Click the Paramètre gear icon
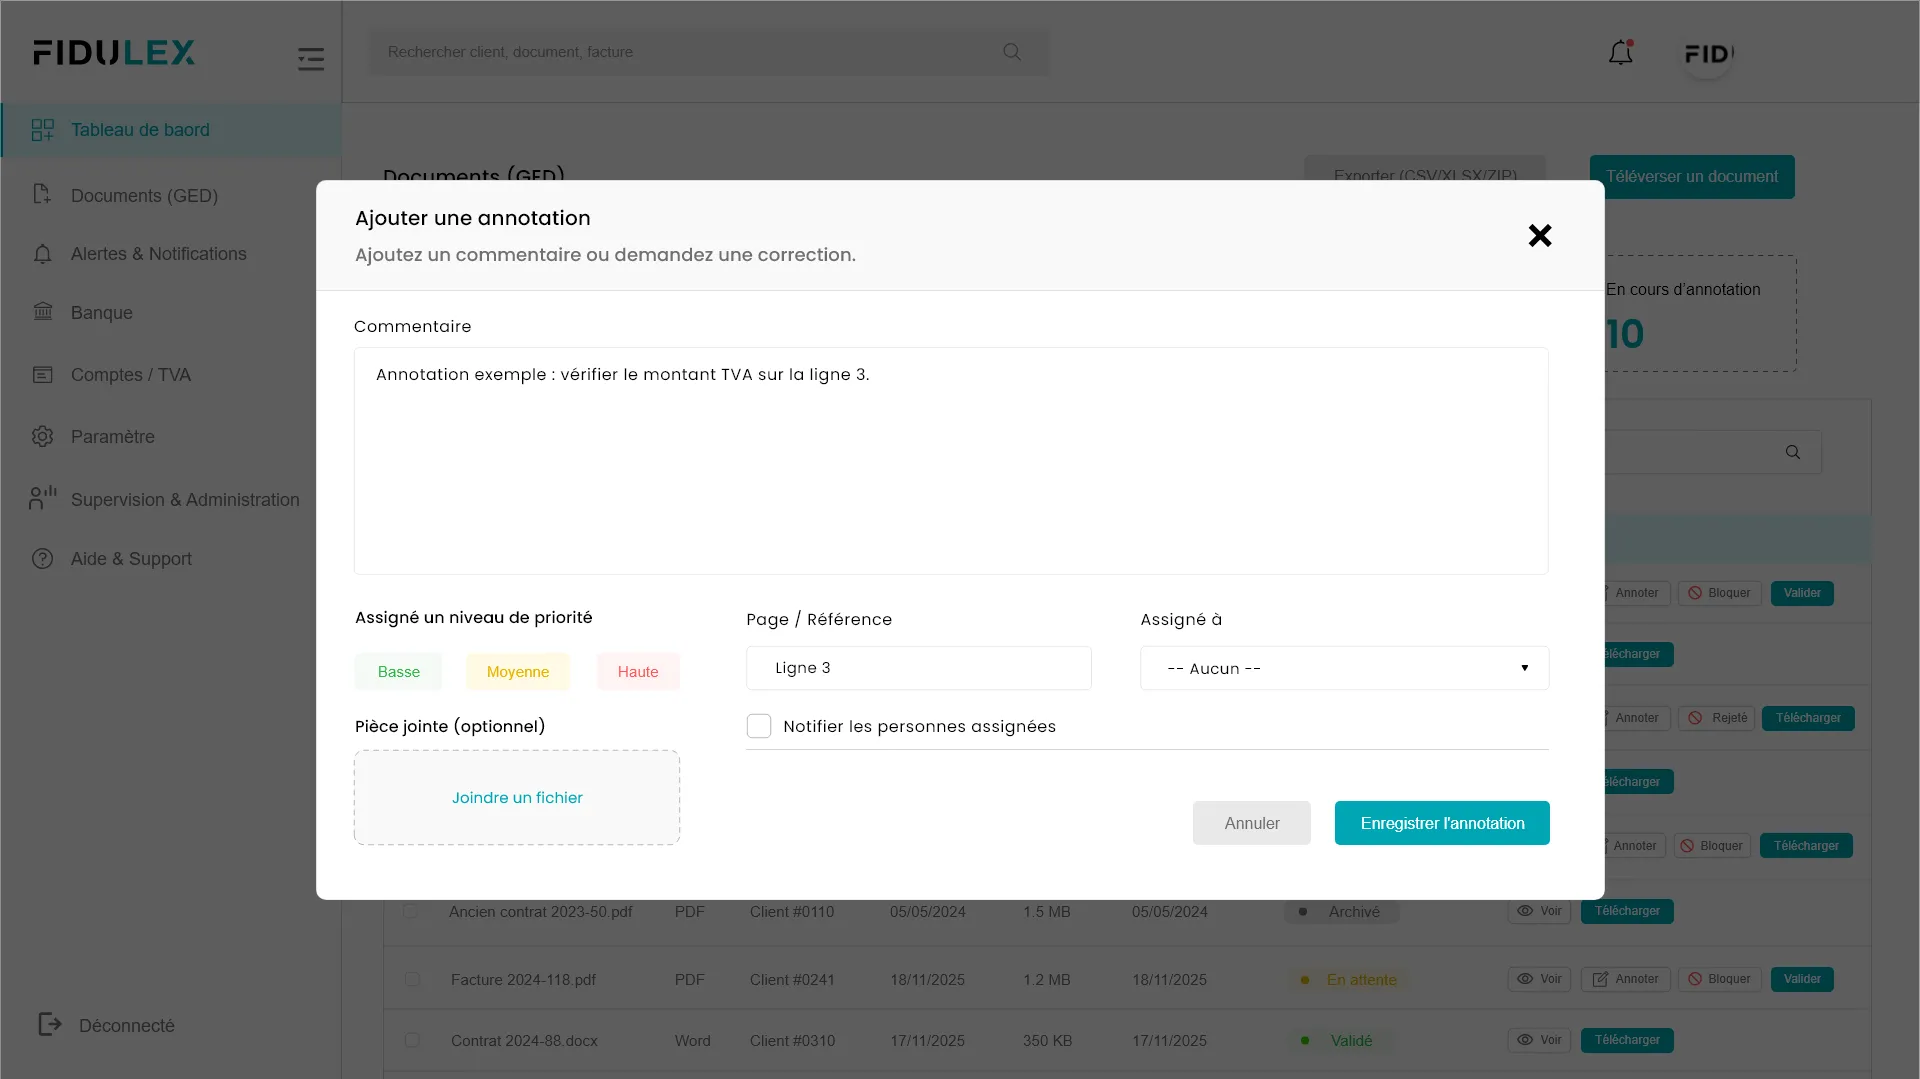1920x1079 pixels. [43, 436]
